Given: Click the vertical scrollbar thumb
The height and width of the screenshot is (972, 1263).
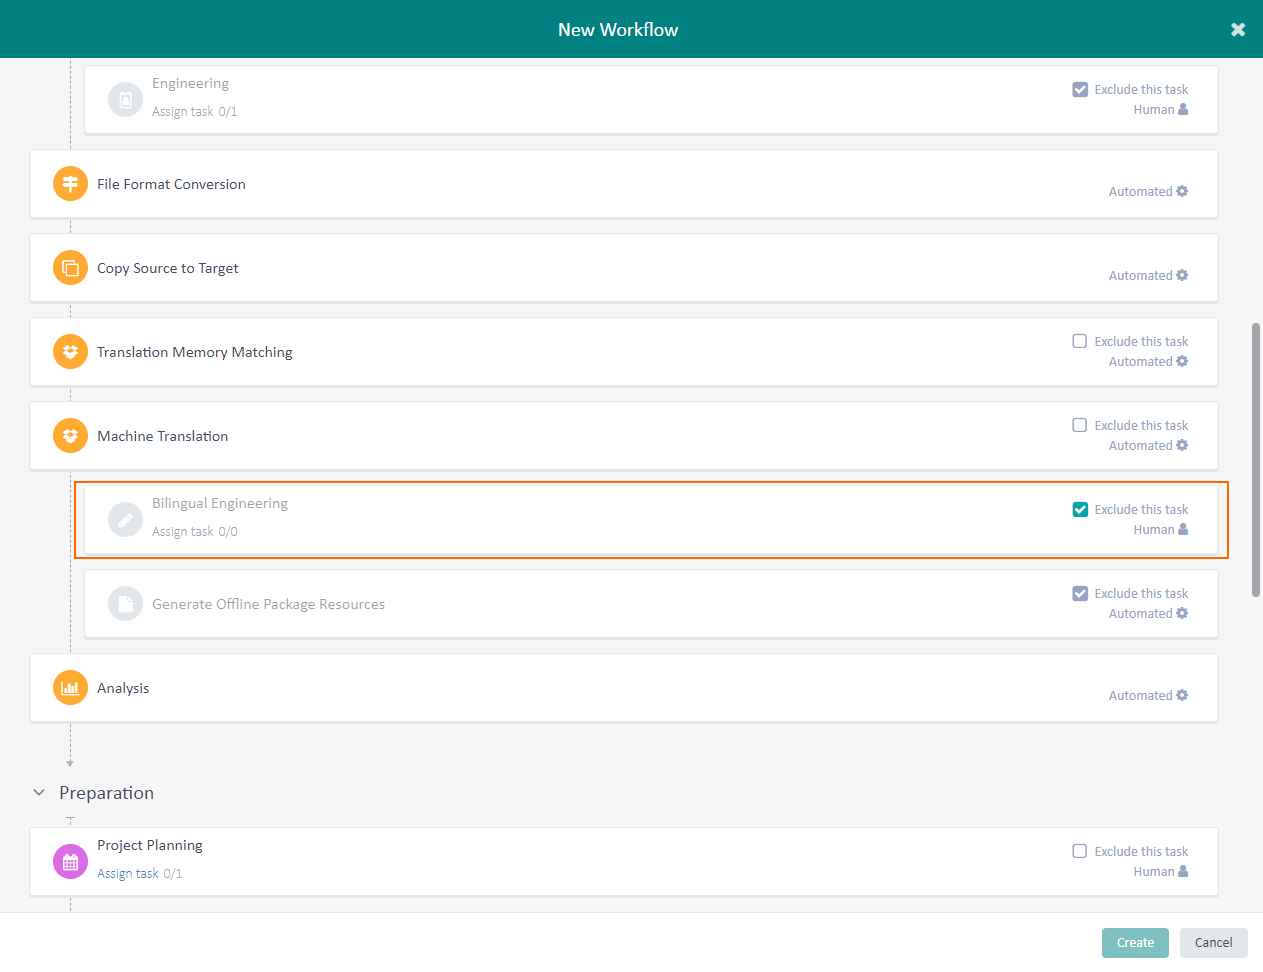Looking at the screenshot, I should (x=1256, y=460).
